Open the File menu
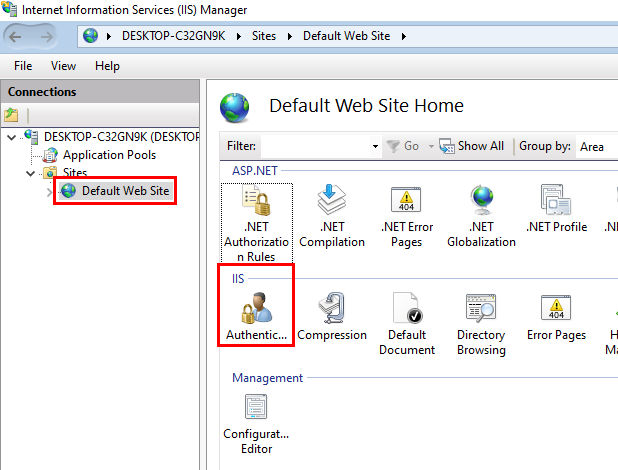The height and width of the screenshot is (470, 618). pyautogui.click(x=23, y=66)
